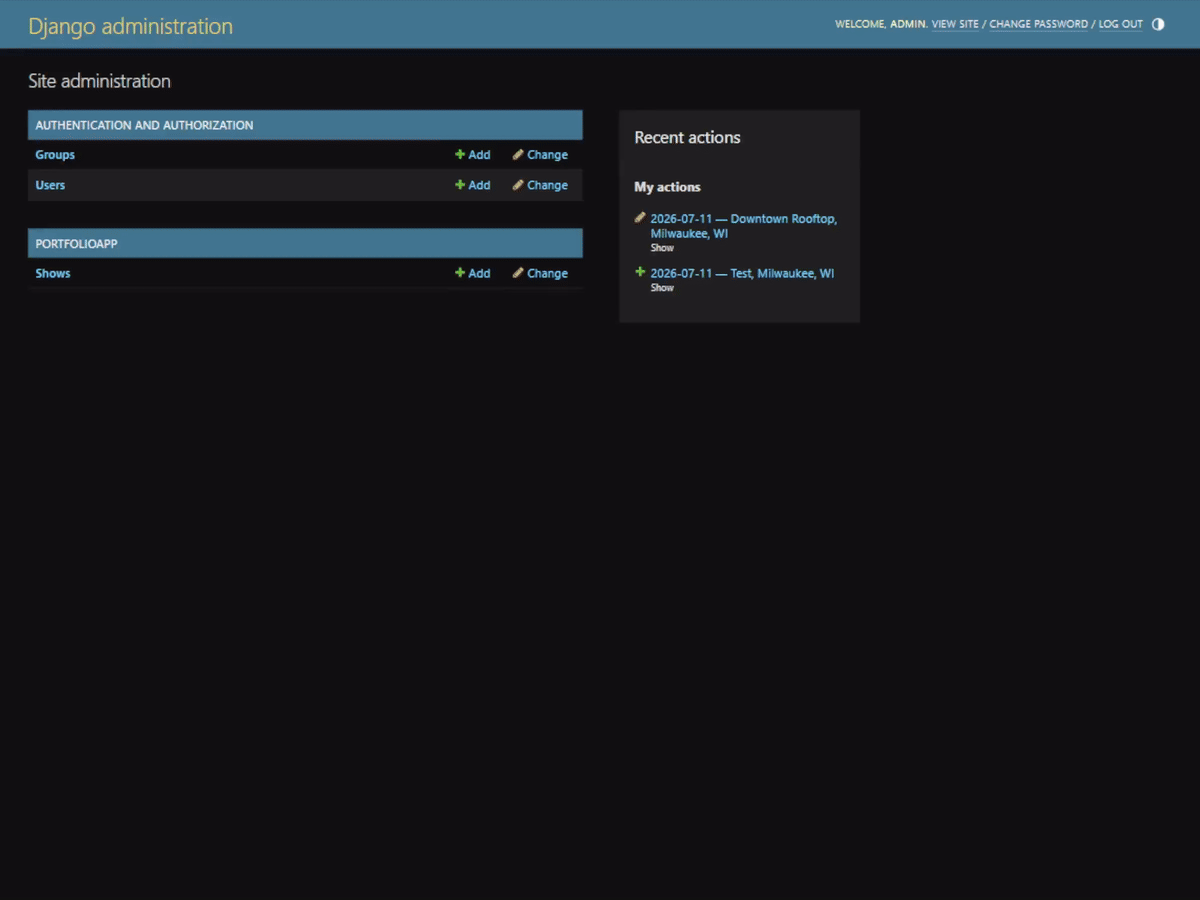Click the Site administration heading
The width and height of the screenshot is (1200, 900).
click(99, 81)
